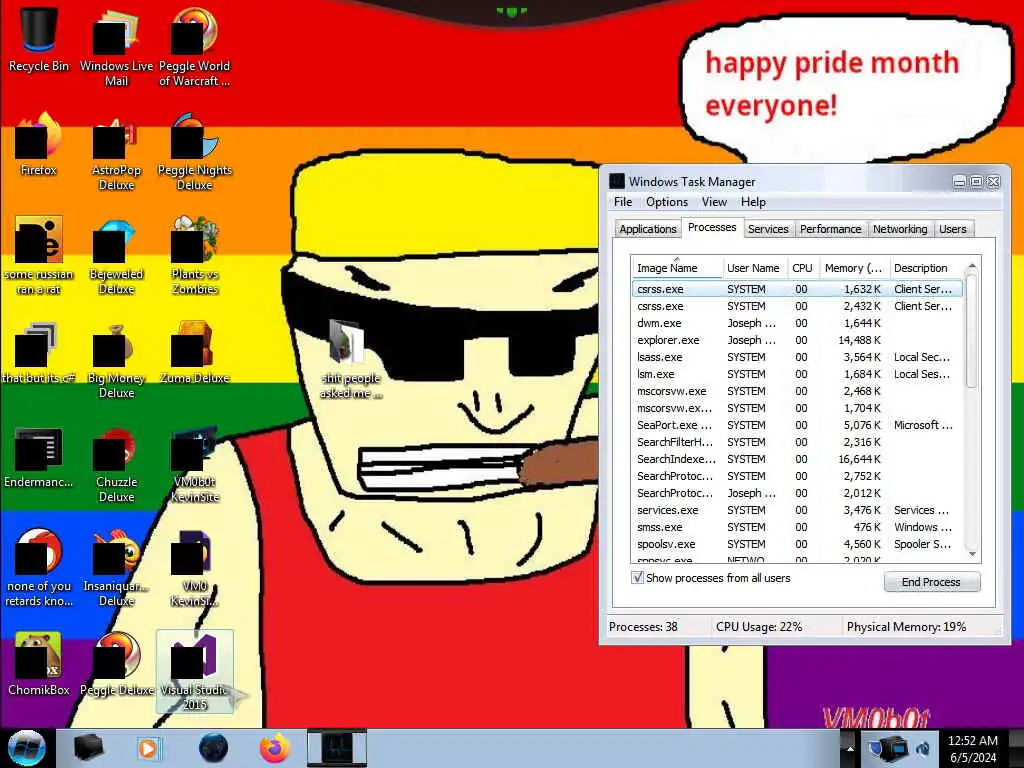The image size is (1024, 768).
Task: Sort by the Image Name column header
Action: pos(677,268)
